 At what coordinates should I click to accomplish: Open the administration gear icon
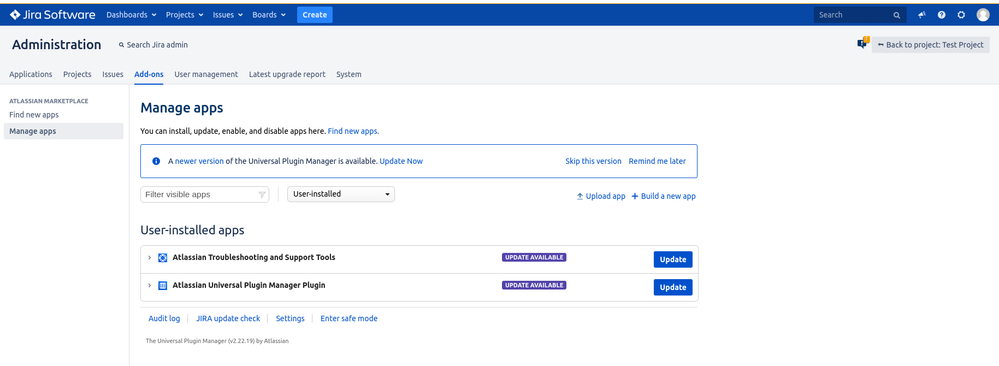pos(961,15)
